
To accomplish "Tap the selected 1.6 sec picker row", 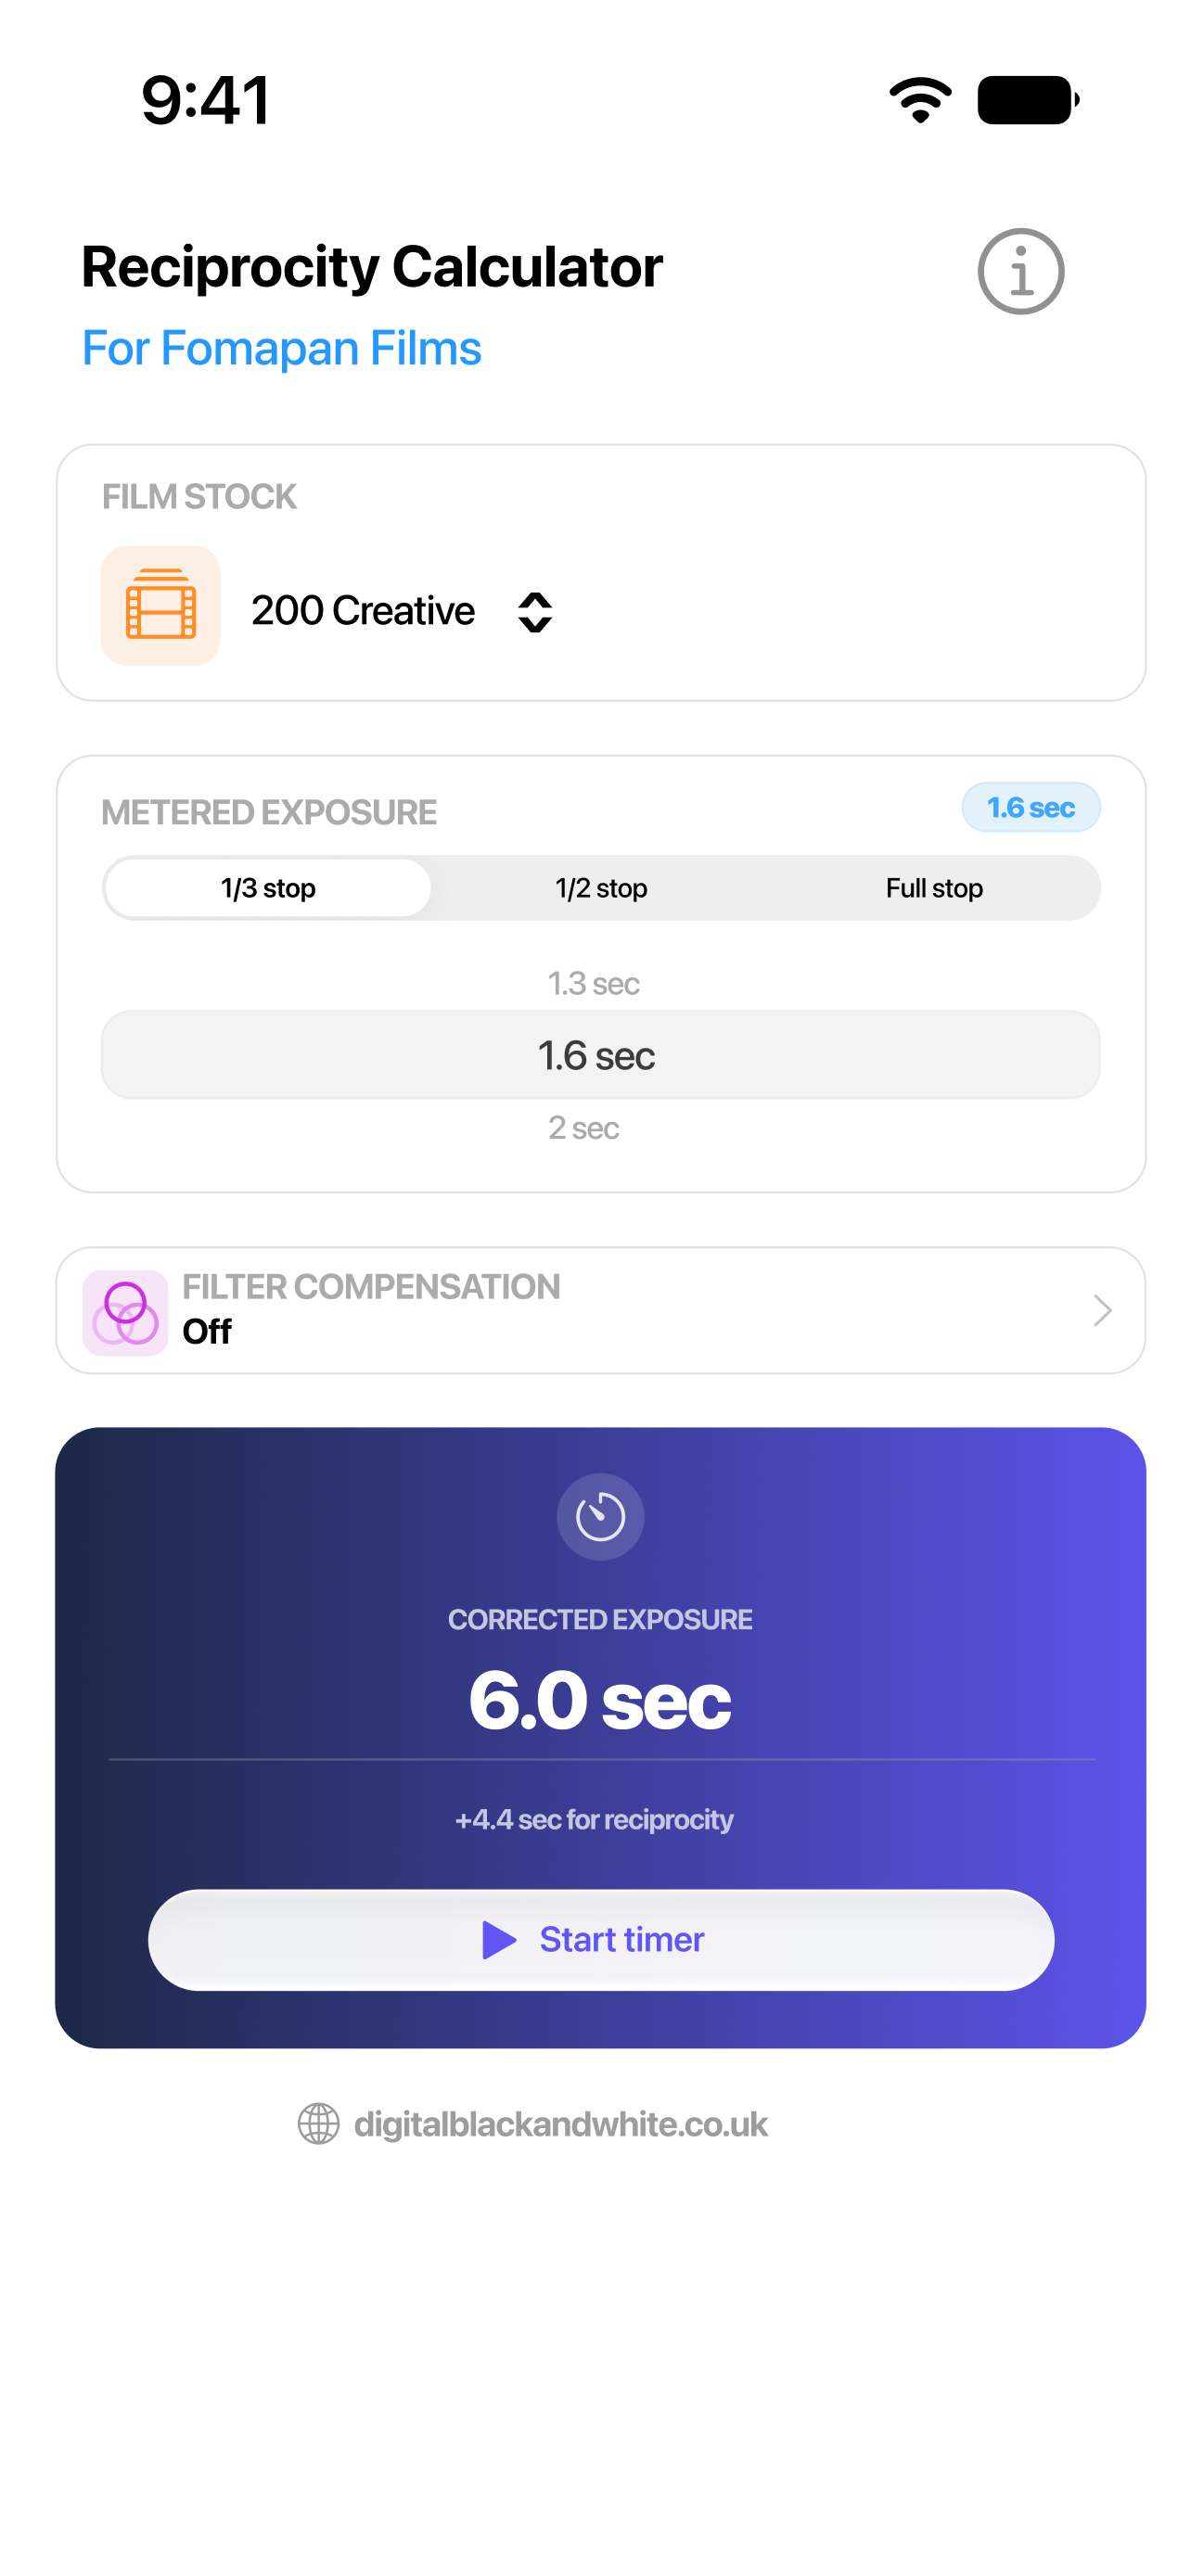I will 600,1055.
